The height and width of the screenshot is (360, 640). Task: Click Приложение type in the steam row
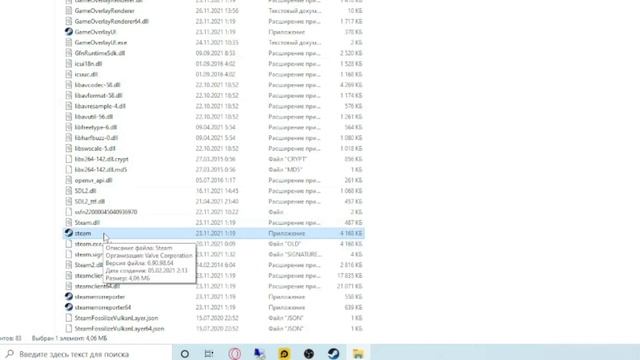click(x=287, y=233)
